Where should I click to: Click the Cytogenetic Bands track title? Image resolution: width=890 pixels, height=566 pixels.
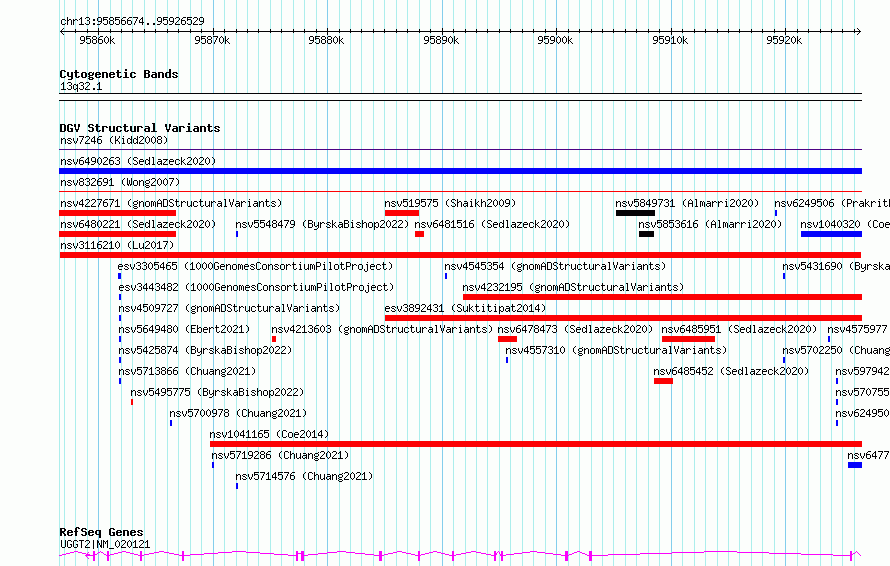[x=119, y=74]
